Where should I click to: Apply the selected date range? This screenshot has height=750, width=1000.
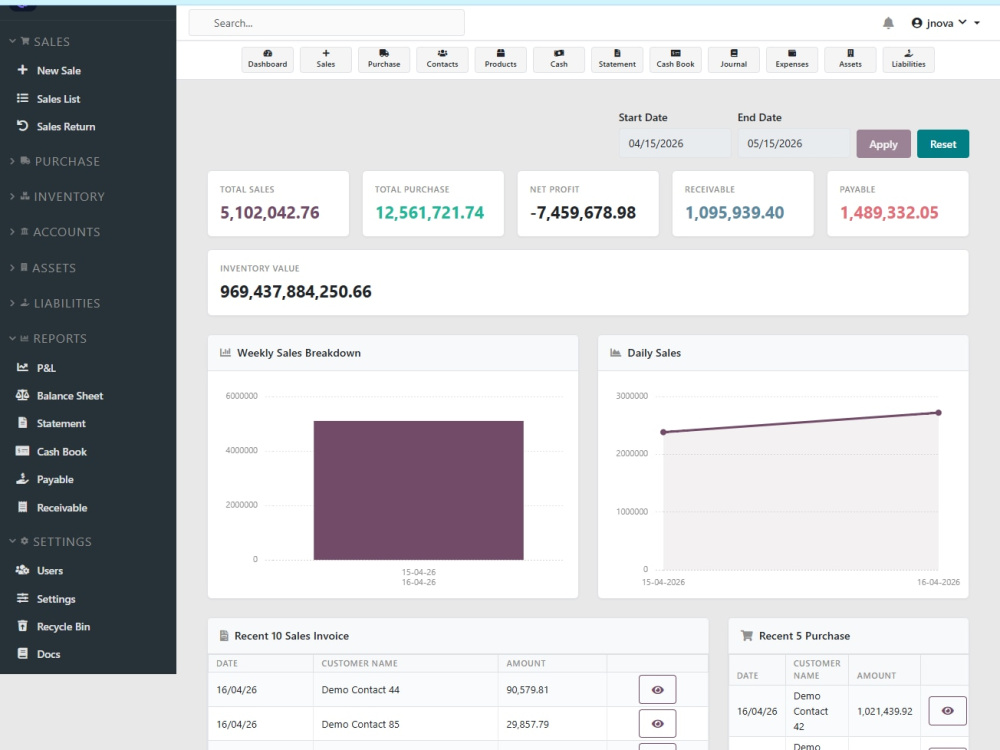pos(883,144)
